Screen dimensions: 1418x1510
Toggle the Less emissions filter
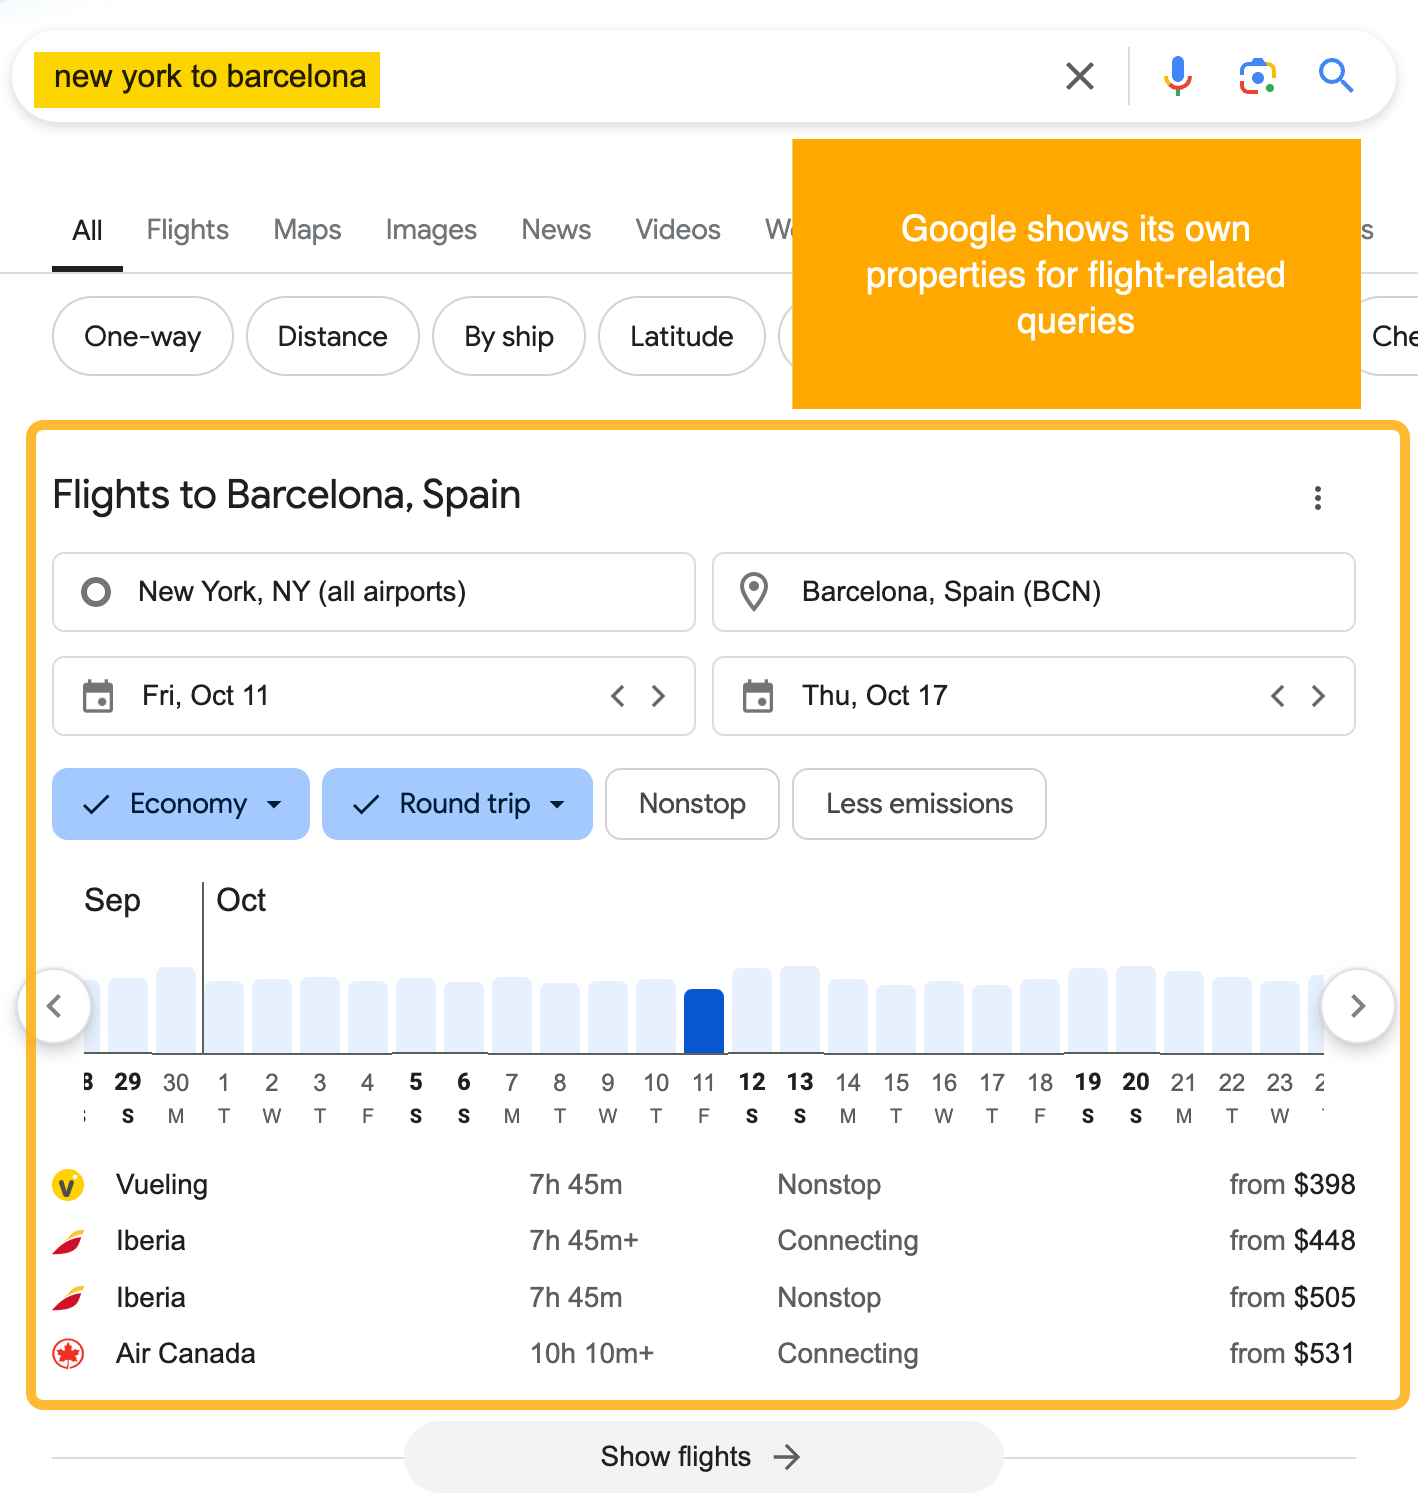918,804
